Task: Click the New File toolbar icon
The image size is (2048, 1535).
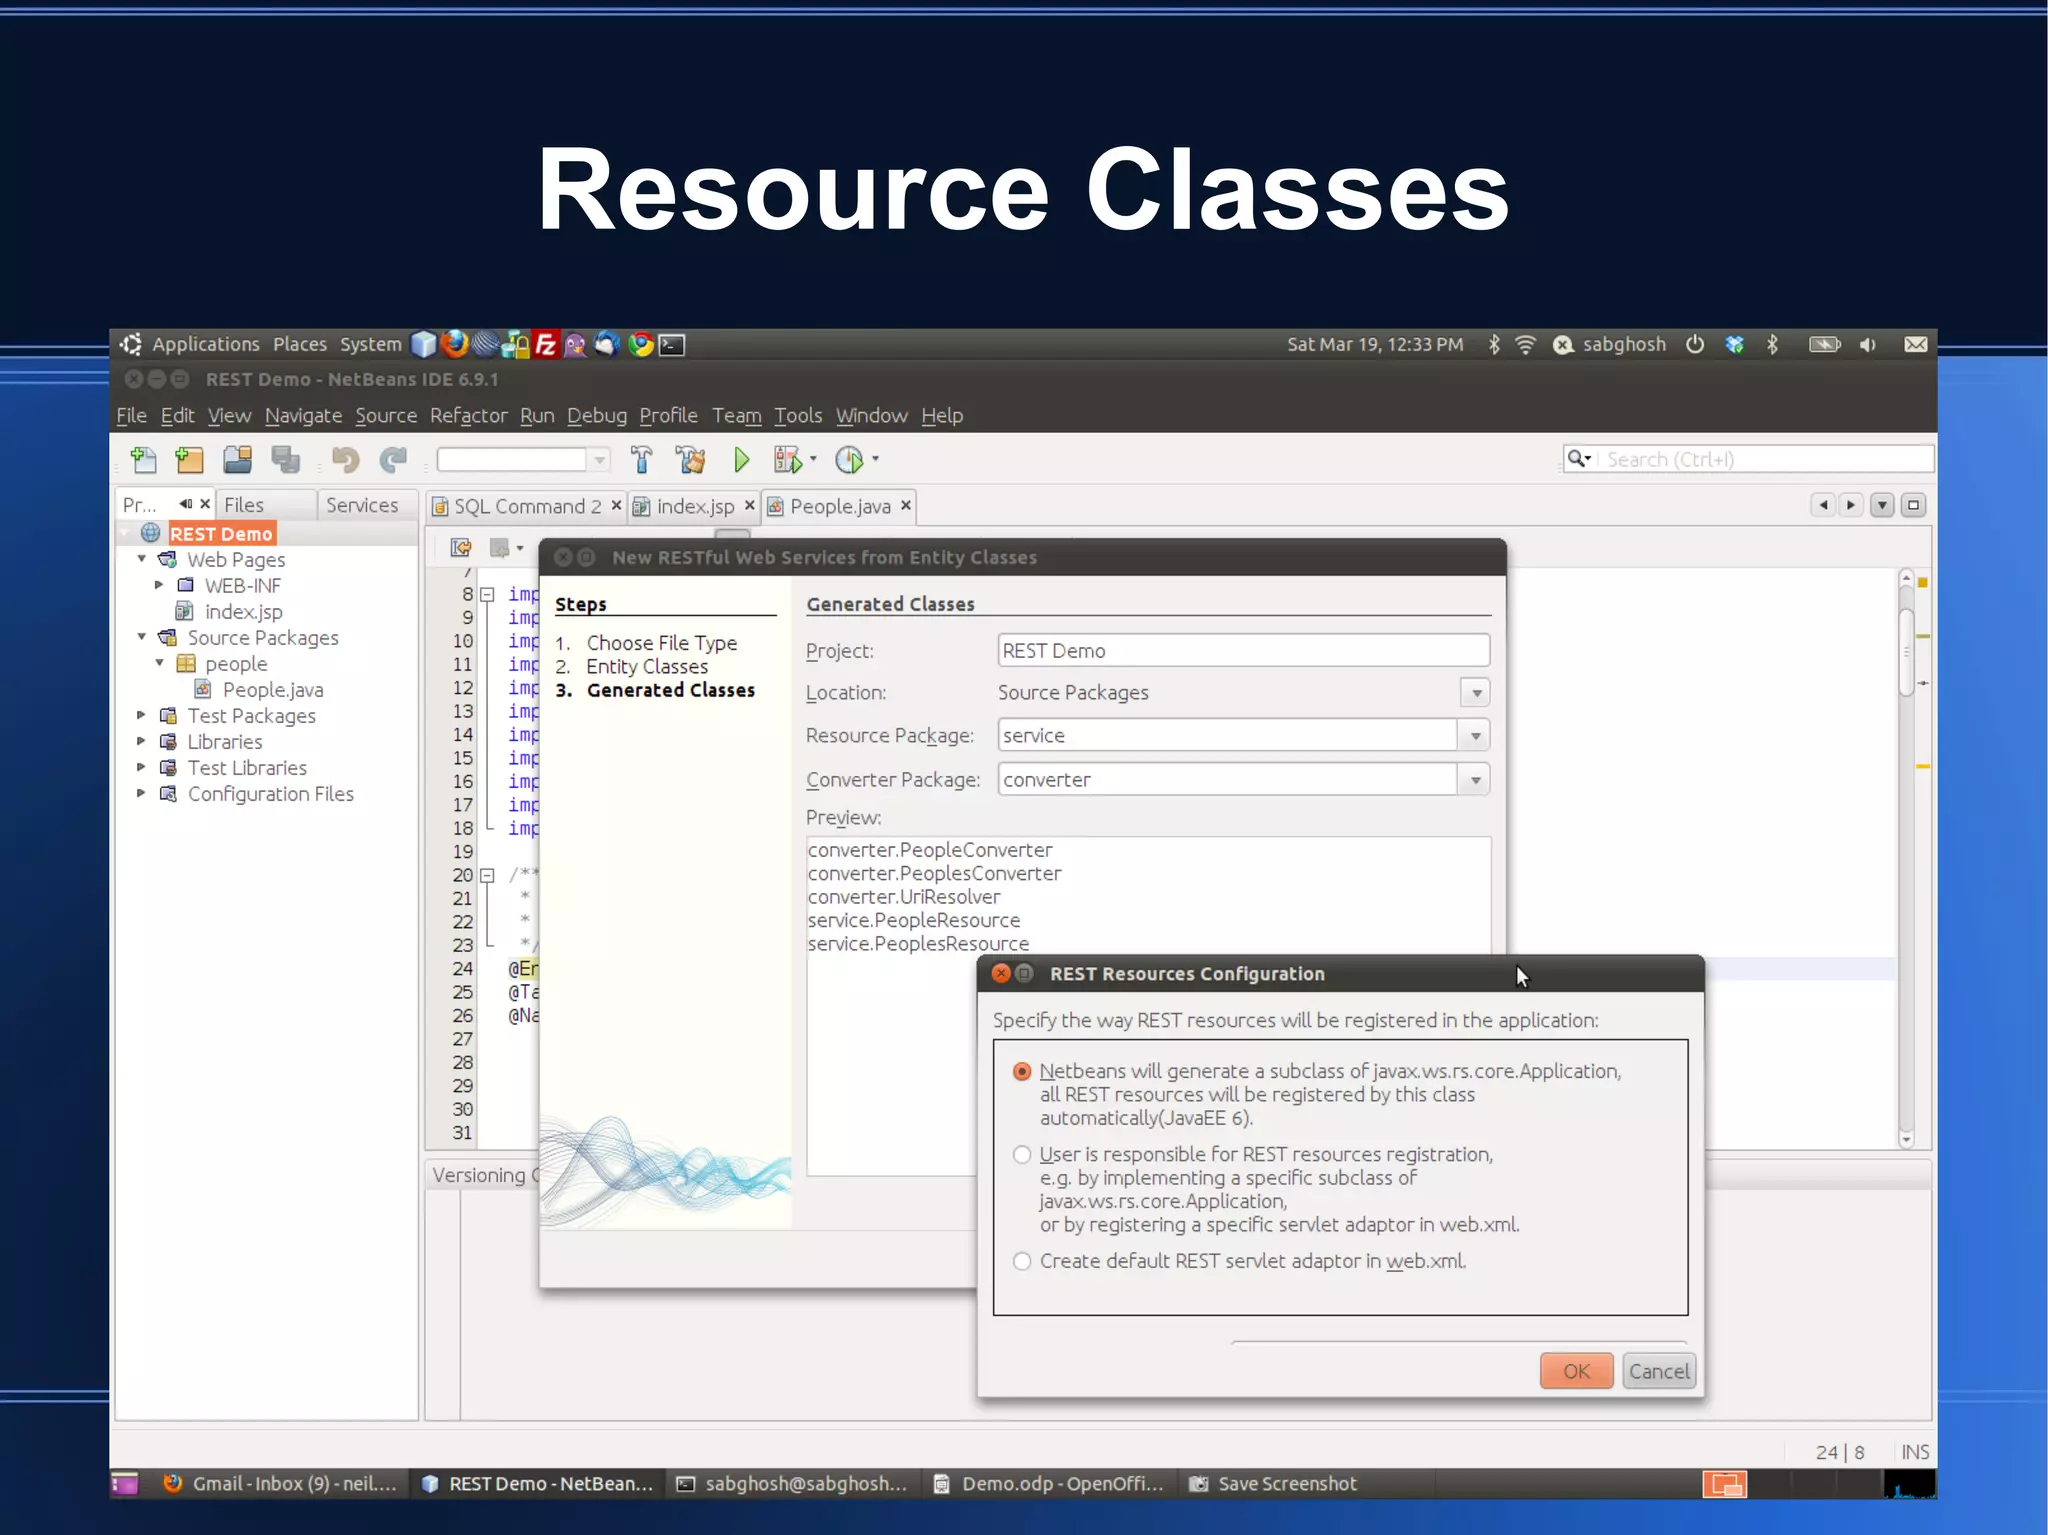Action: [x=144, y=460]
